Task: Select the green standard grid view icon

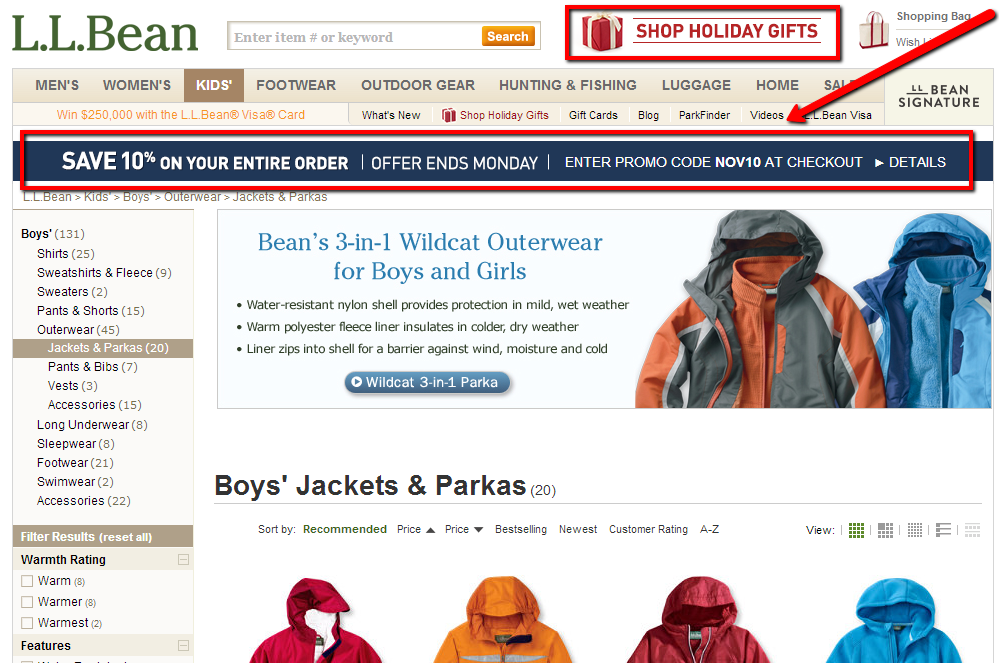Action: [x=856, y=530]
